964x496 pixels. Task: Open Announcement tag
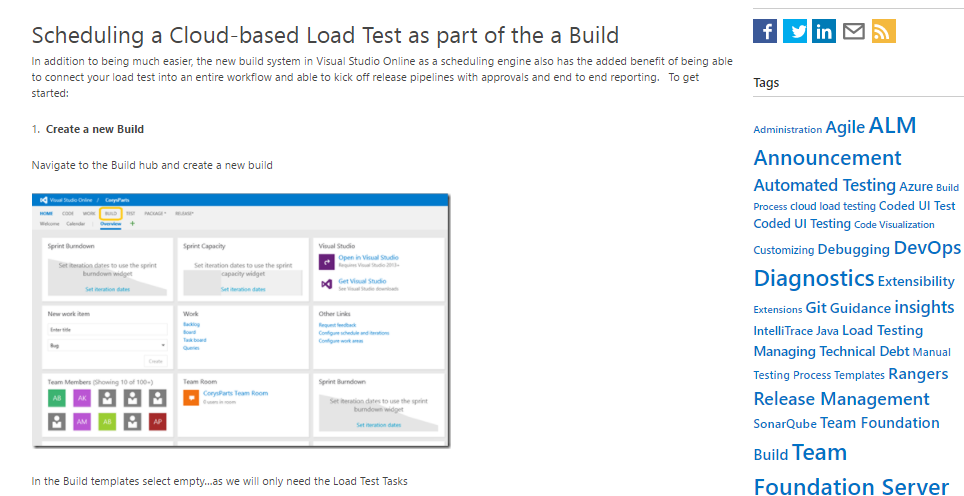coord(828,158)
